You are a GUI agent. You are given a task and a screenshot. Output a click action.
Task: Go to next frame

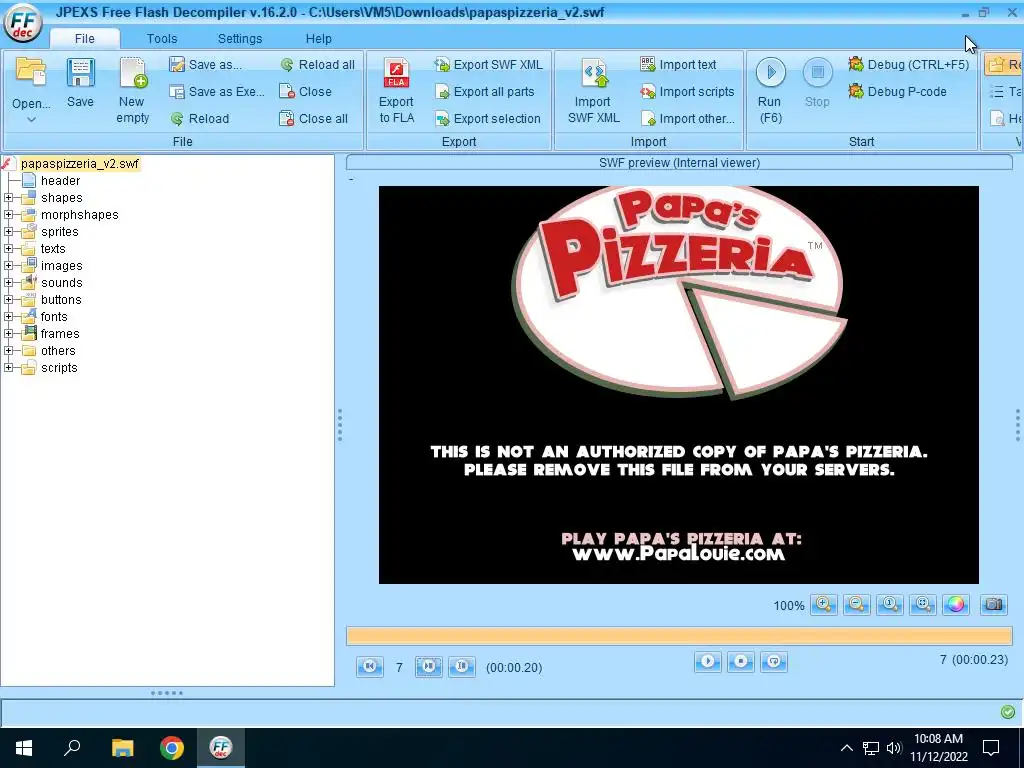coord(428,667)
